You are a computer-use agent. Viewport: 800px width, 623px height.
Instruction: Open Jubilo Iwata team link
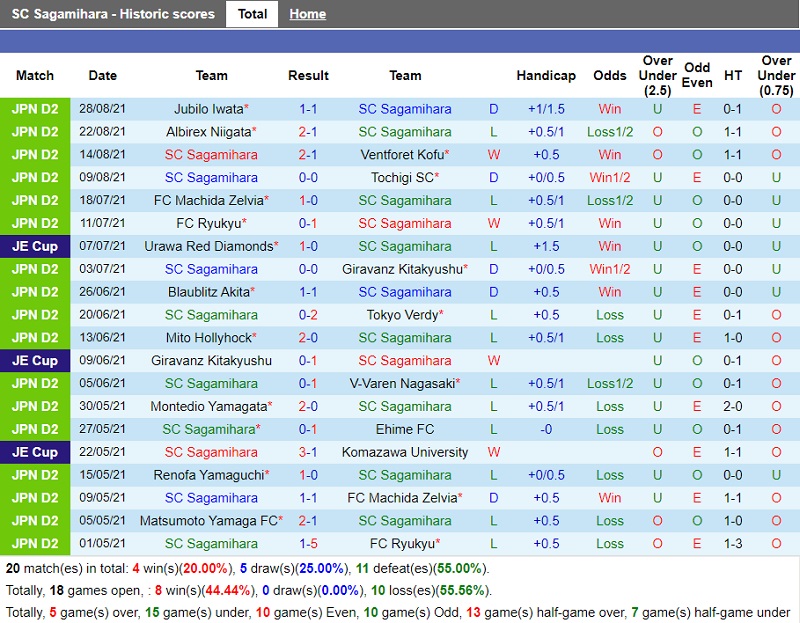click(208, 109)
